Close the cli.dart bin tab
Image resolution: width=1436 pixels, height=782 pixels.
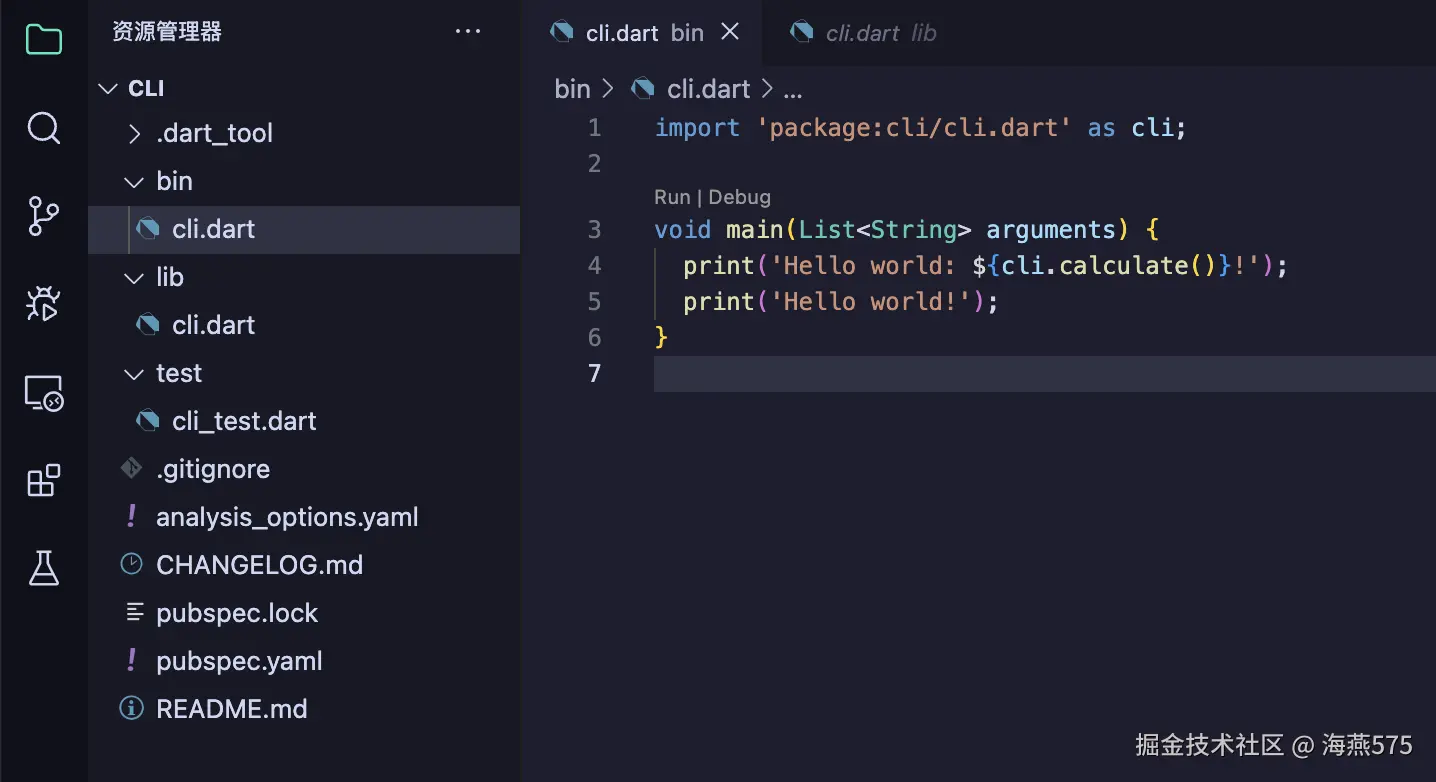(x=729, y=31)
